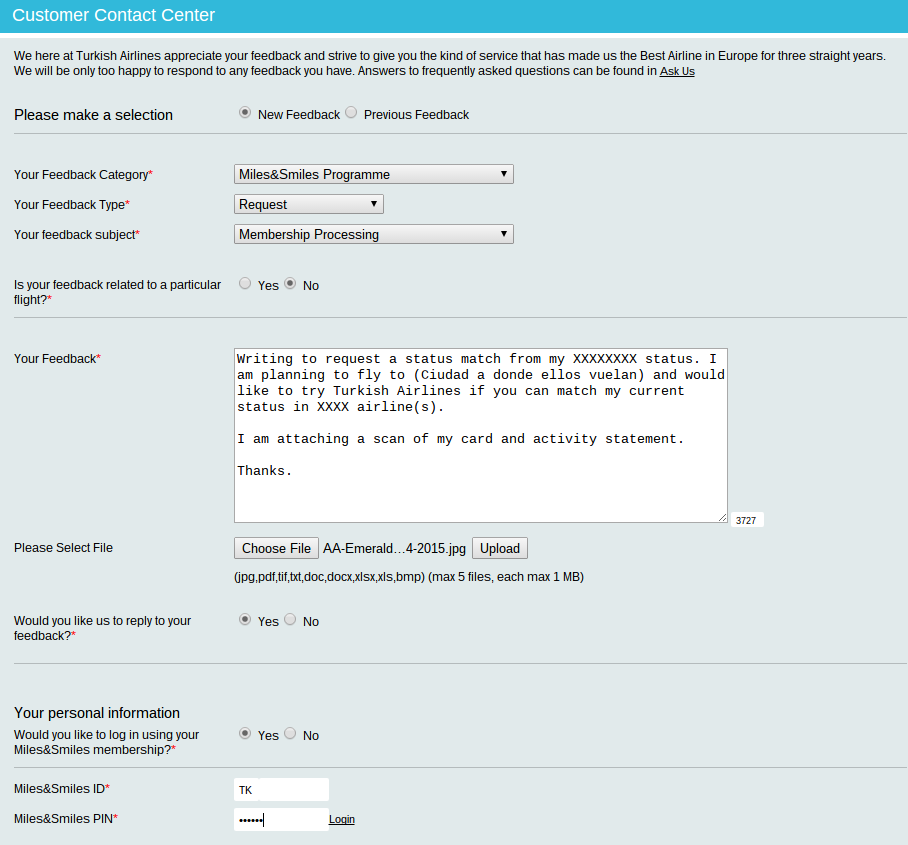Open the feedback subject dropdown showing Membership Processing

coord(374,235)
